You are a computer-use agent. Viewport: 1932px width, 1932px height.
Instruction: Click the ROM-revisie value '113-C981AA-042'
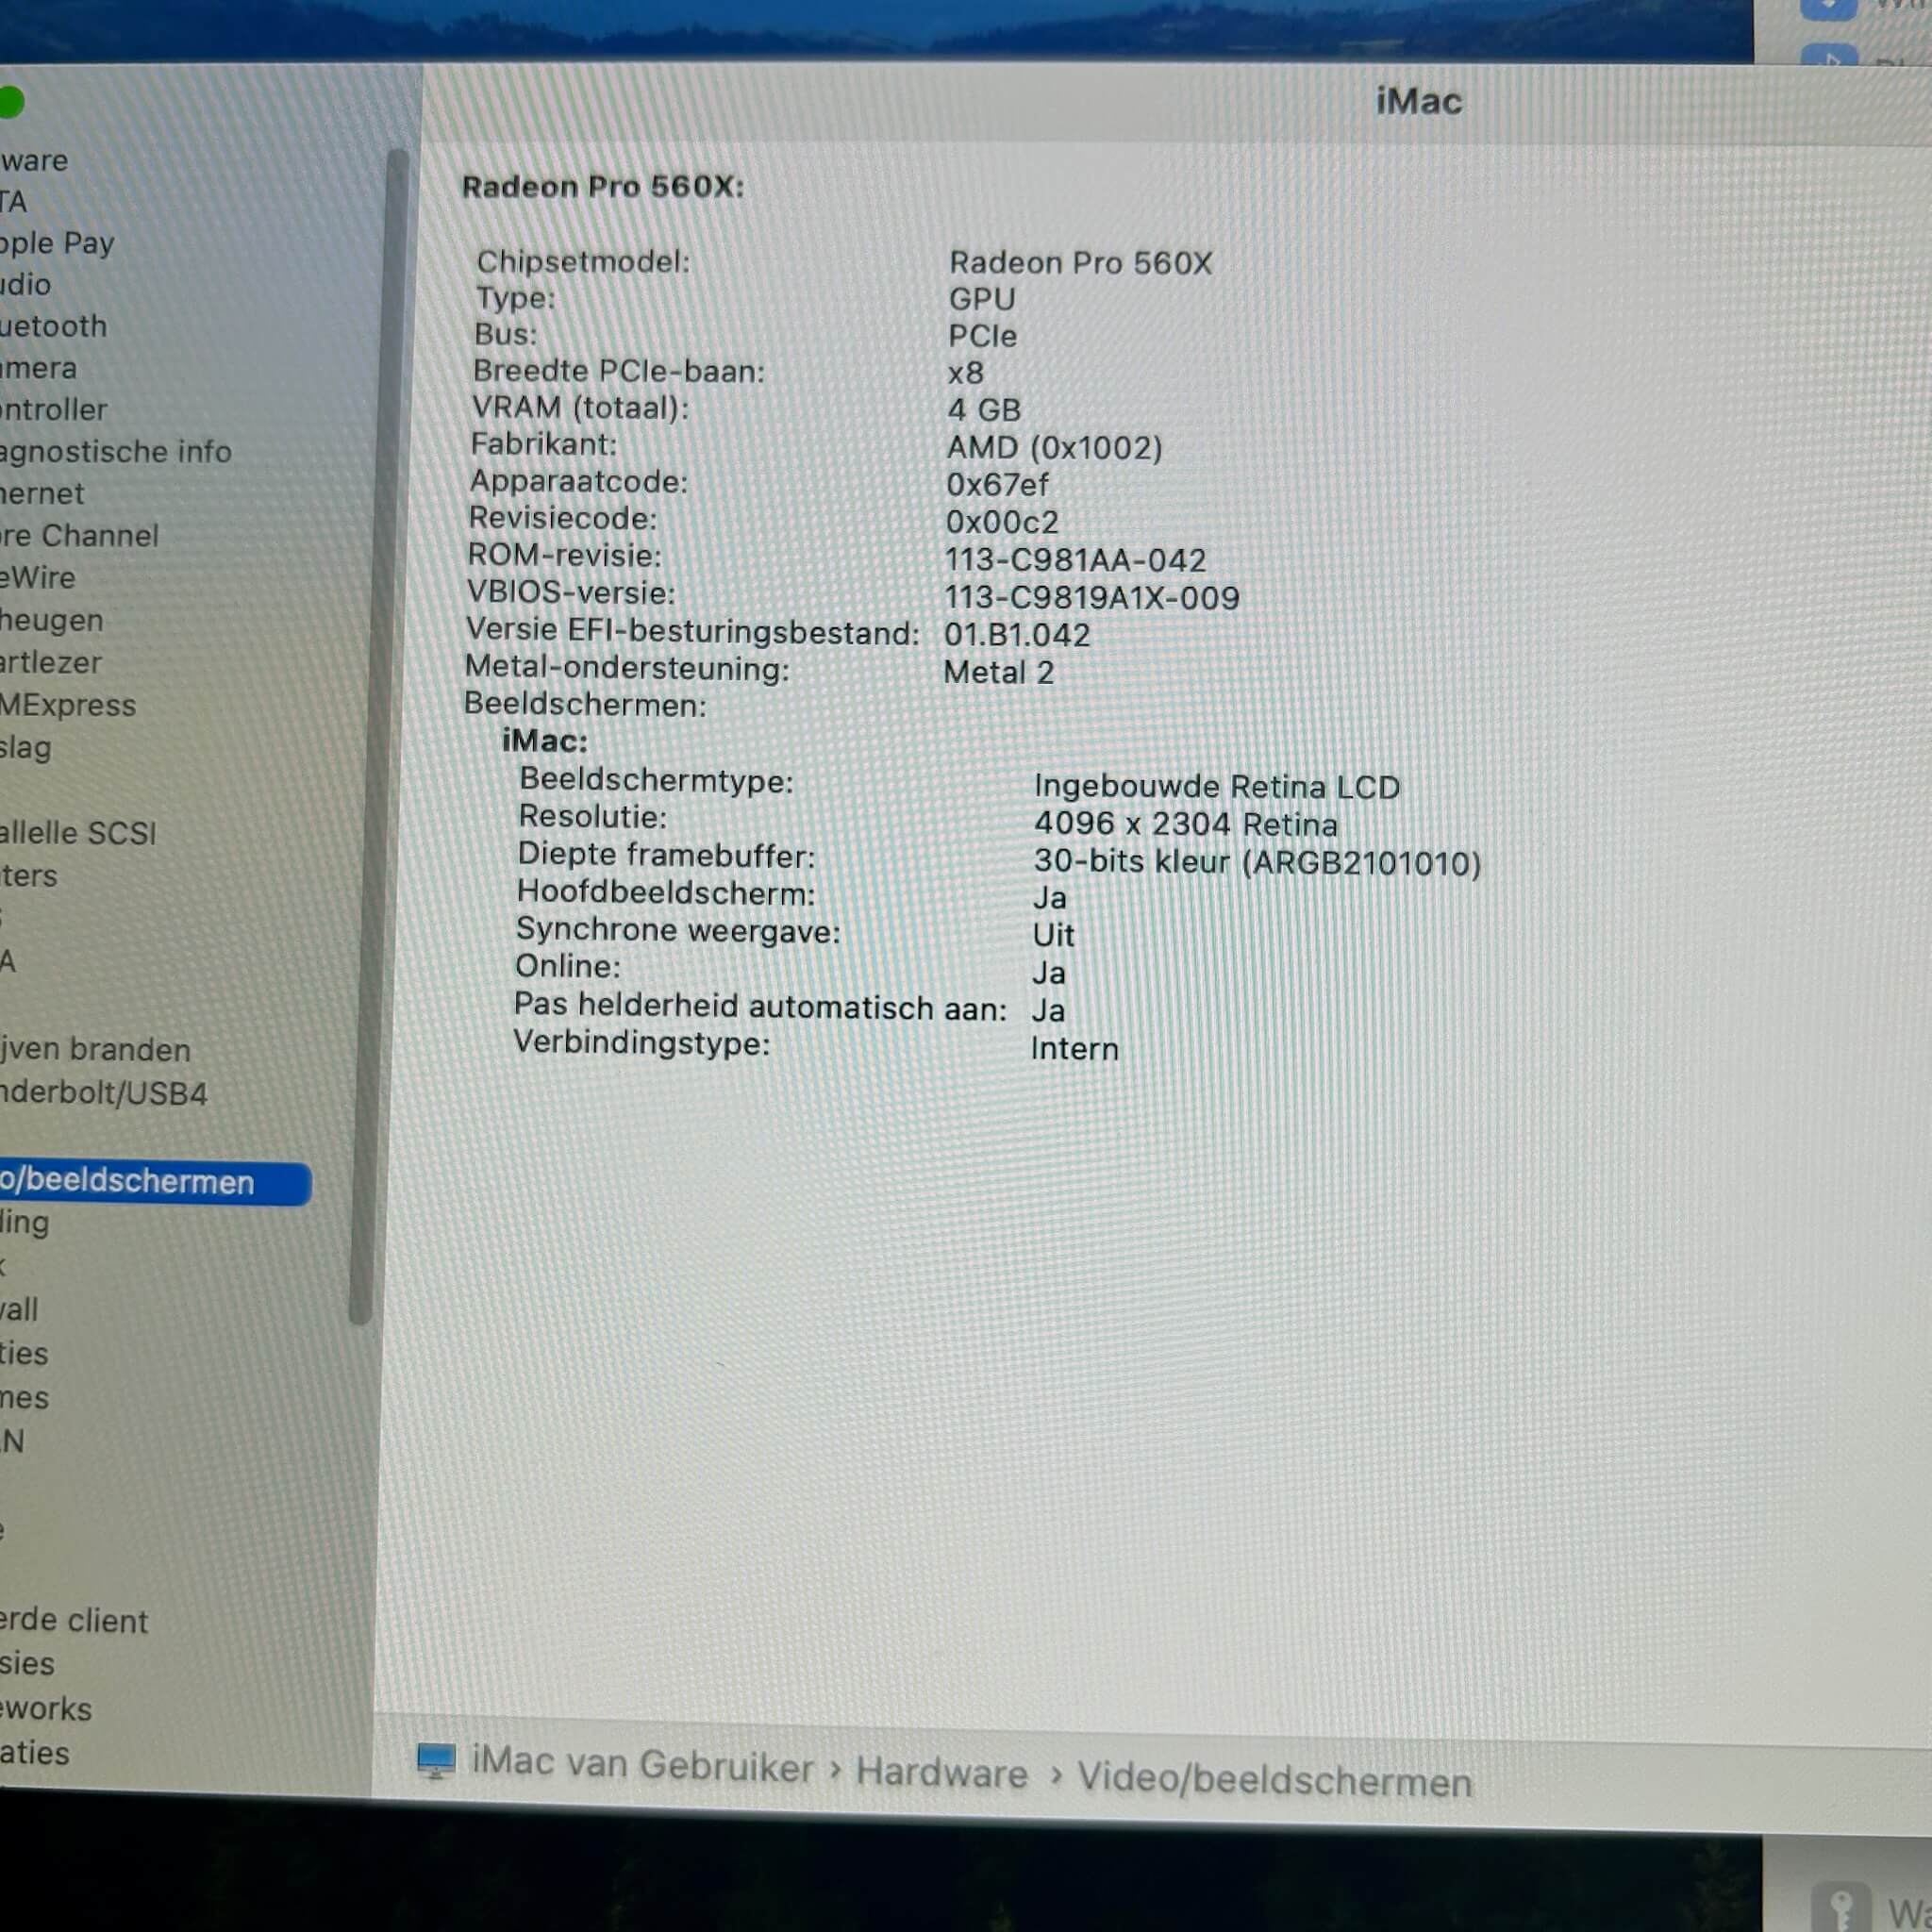coord(1075,560)
